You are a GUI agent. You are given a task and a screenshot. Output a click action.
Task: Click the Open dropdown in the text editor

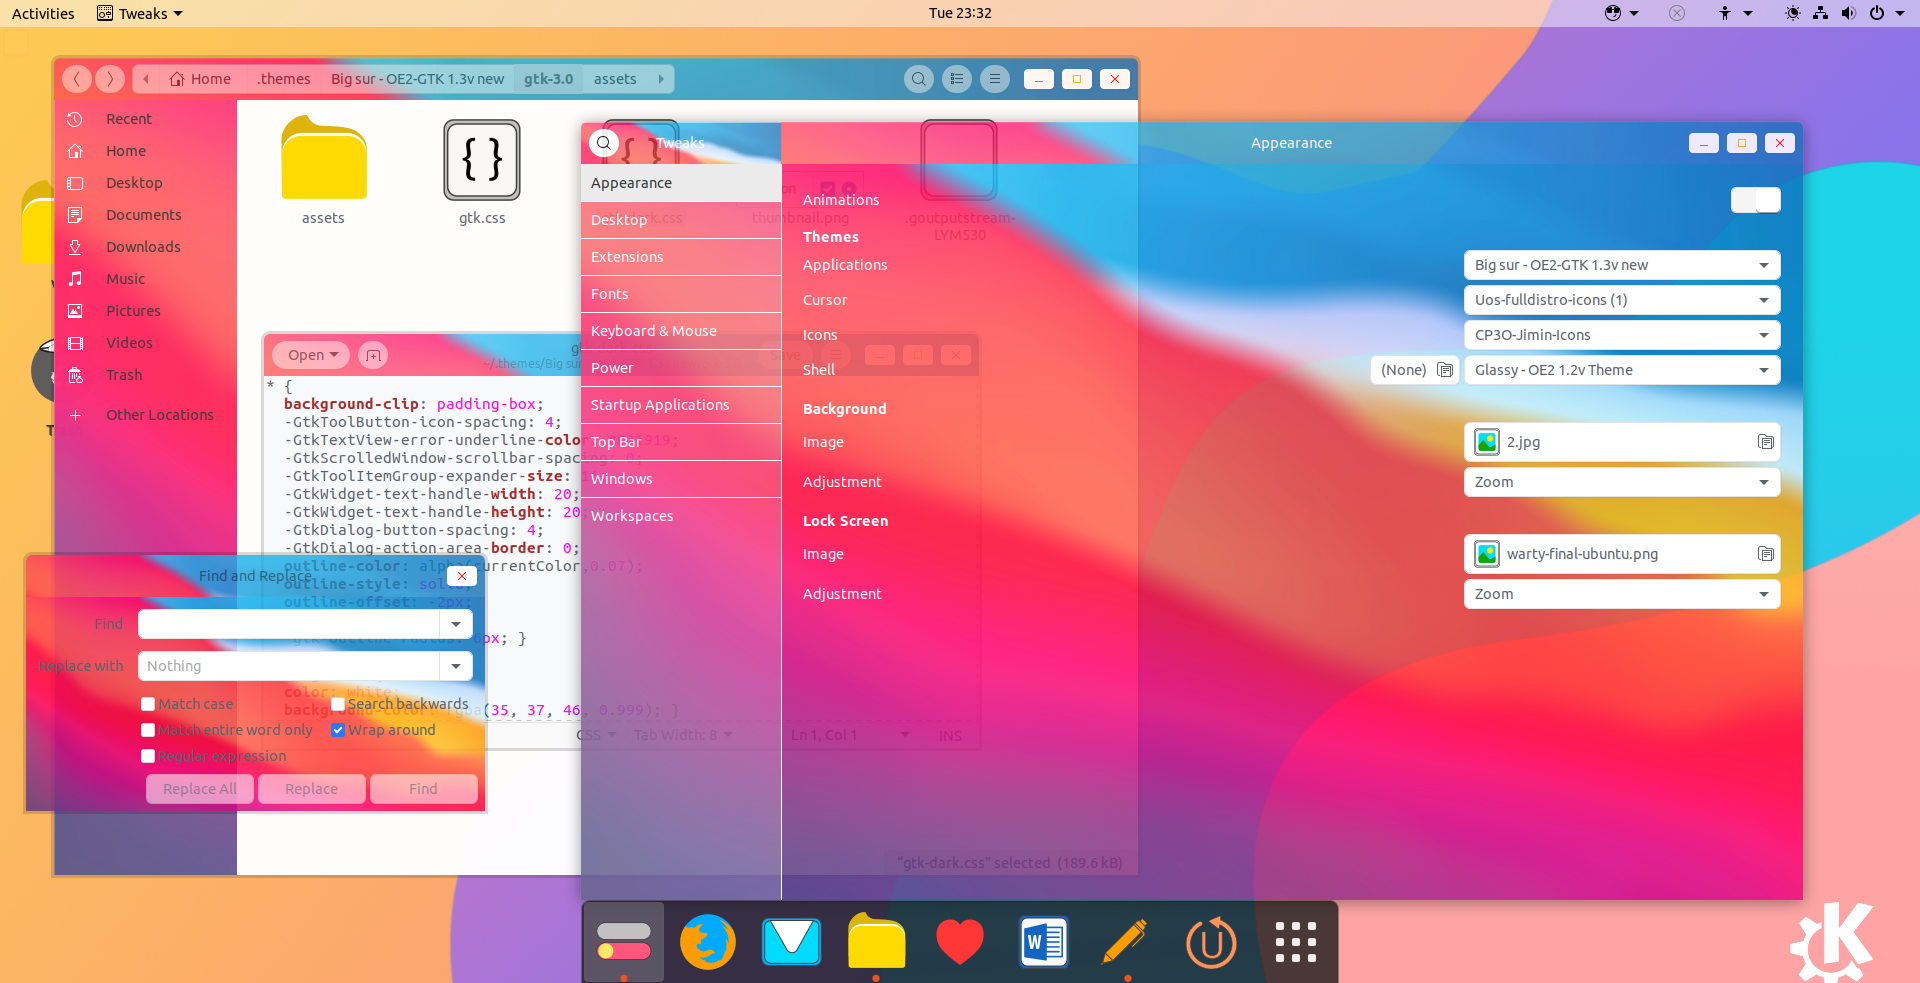point(312,355)
